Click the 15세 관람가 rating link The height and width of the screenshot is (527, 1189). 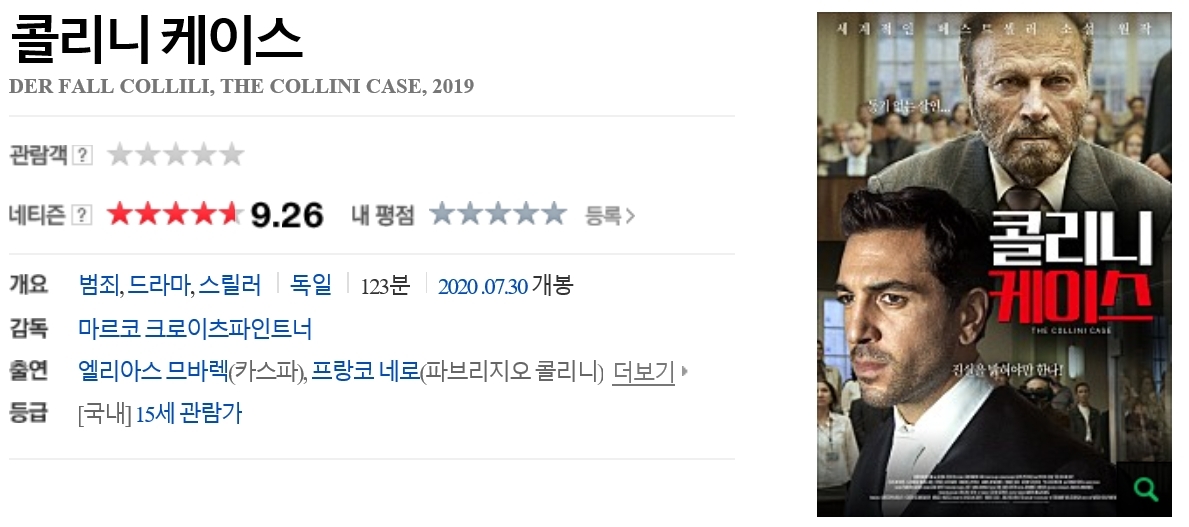pyautogui.click(x=189, y=414)
